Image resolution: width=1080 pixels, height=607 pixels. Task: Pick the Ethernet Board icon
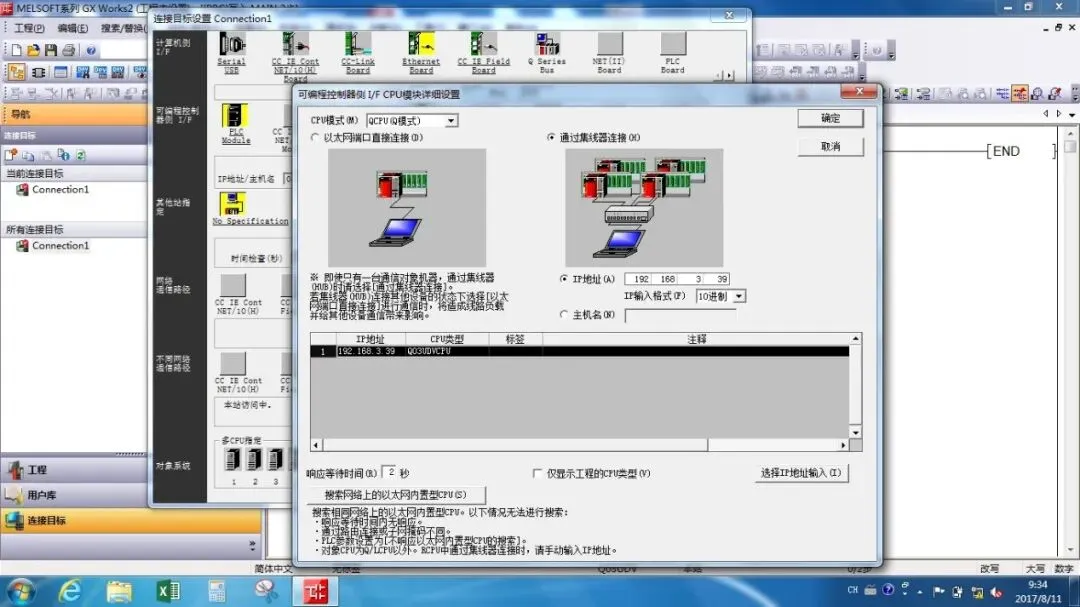tap(421, 45)
